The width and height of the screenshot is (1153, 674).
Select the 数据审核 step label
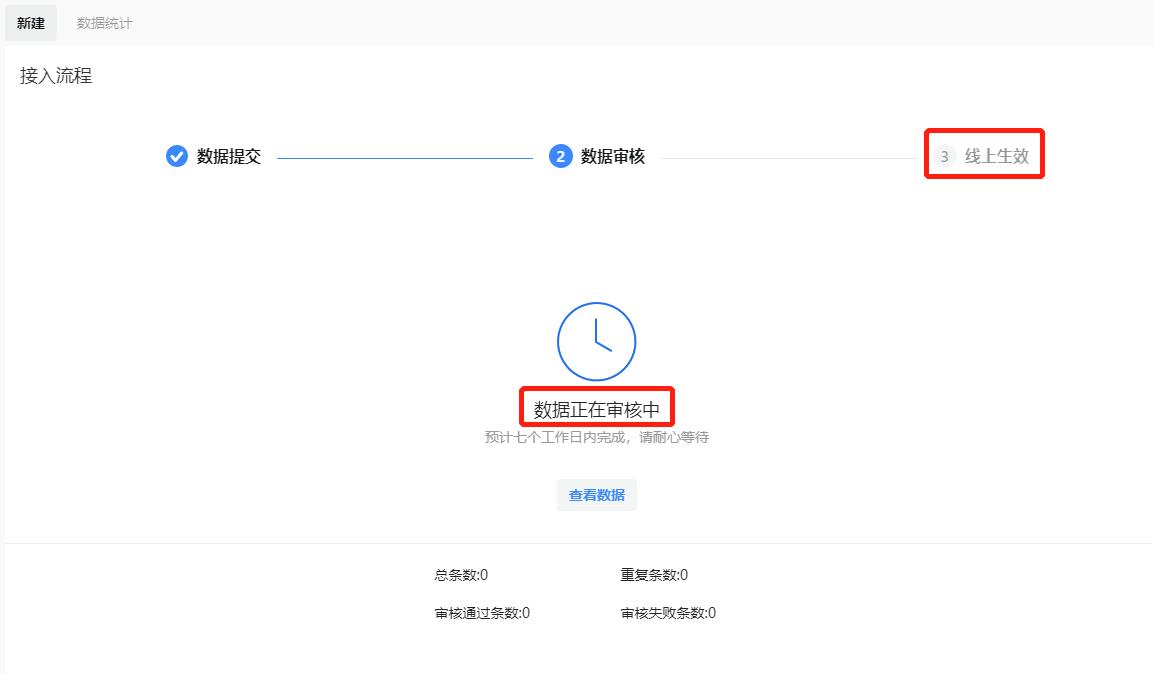pos(613,156)
